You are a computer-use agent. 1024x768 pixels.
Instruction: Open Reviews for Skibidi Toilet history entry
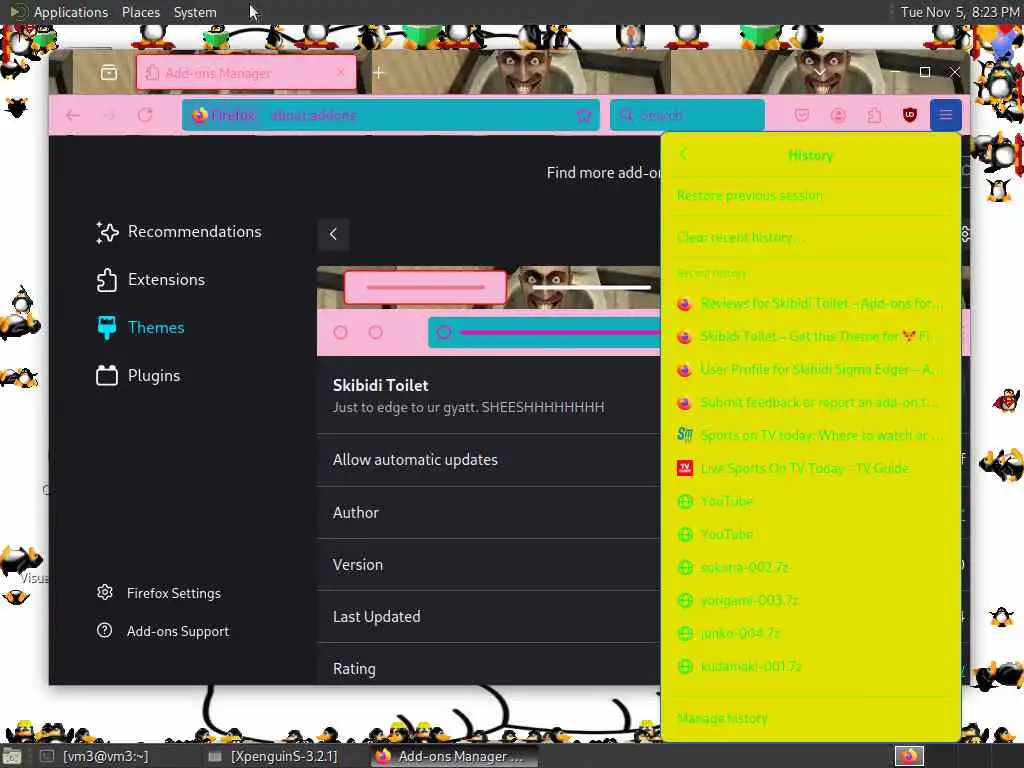point(810,304)
